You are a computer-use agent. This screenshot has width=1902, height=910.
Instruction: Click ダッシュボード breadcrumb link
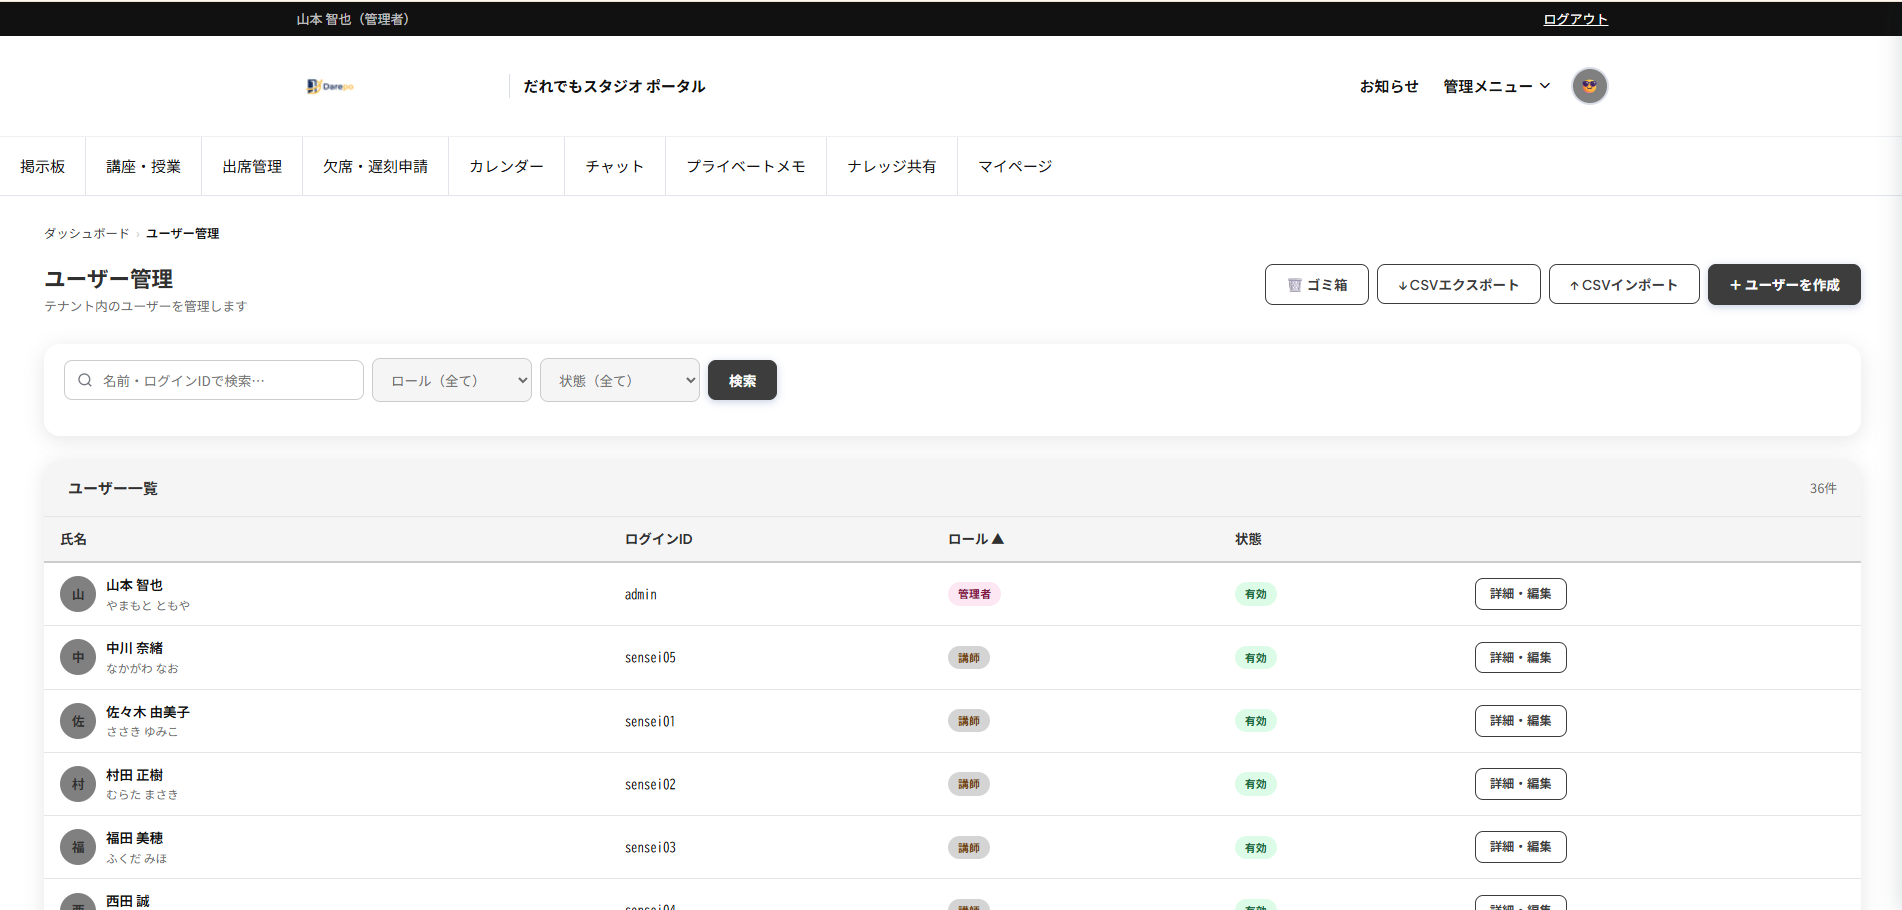click(86, 233)
